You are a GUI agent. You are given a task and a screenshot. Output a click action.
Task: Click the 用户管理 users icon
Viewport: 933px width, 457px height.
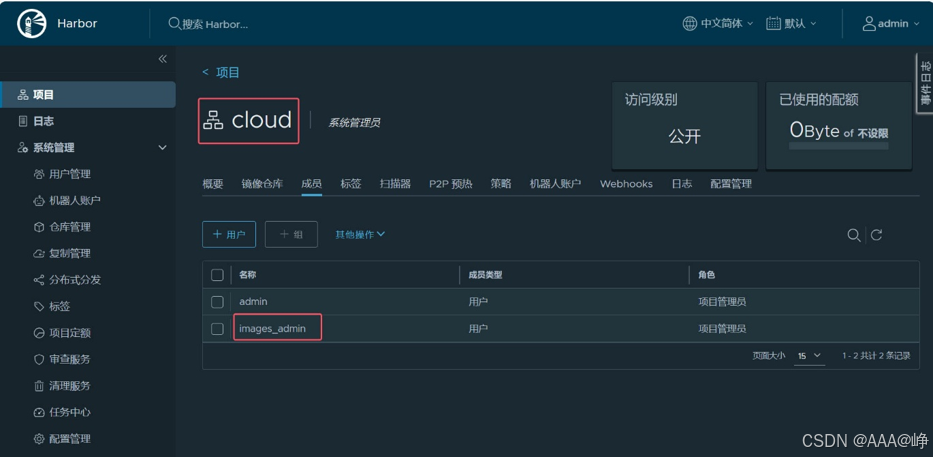(x=39, y=174)
